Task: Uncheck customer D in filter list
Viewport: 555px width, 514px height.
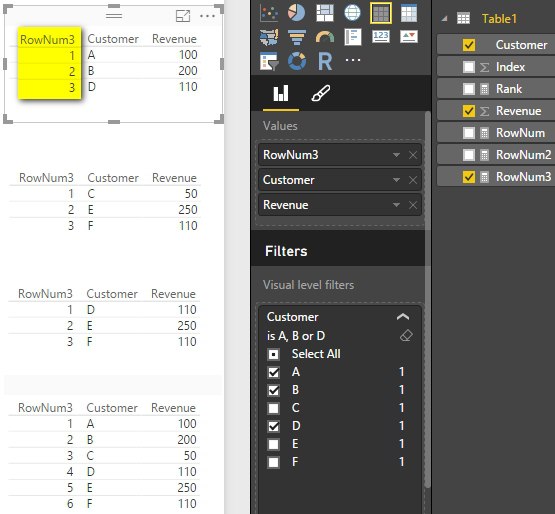Action: coord(274,426)
